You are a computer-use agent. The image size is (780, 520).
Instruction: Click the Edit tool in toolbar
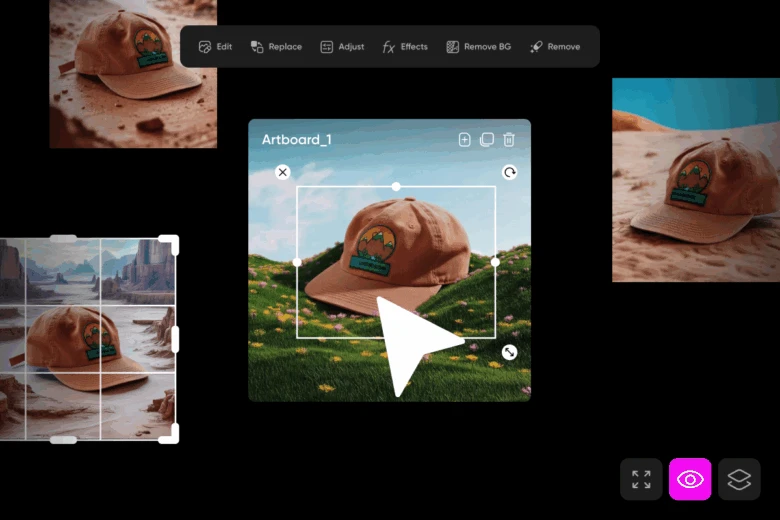point(215,47)
